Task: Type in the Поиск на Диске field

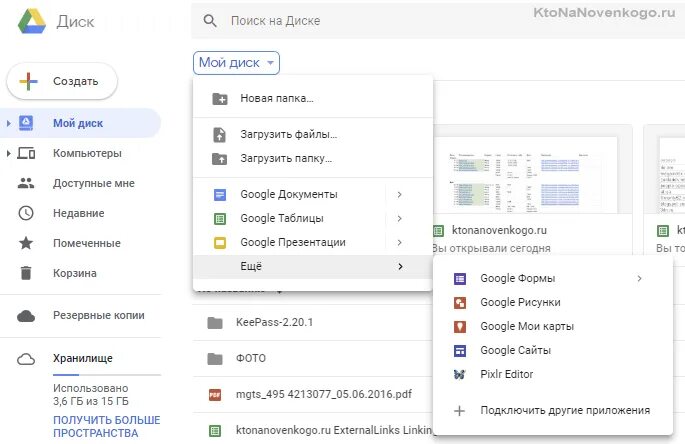Action: (x=400, y=20)
